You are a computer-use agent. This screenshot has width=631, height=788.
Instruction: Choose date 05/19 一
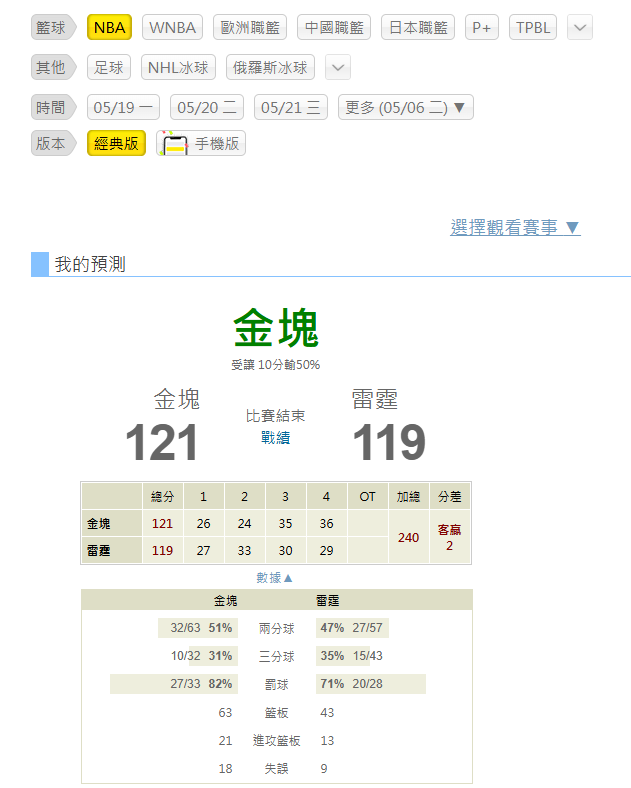tap(123, 108)
